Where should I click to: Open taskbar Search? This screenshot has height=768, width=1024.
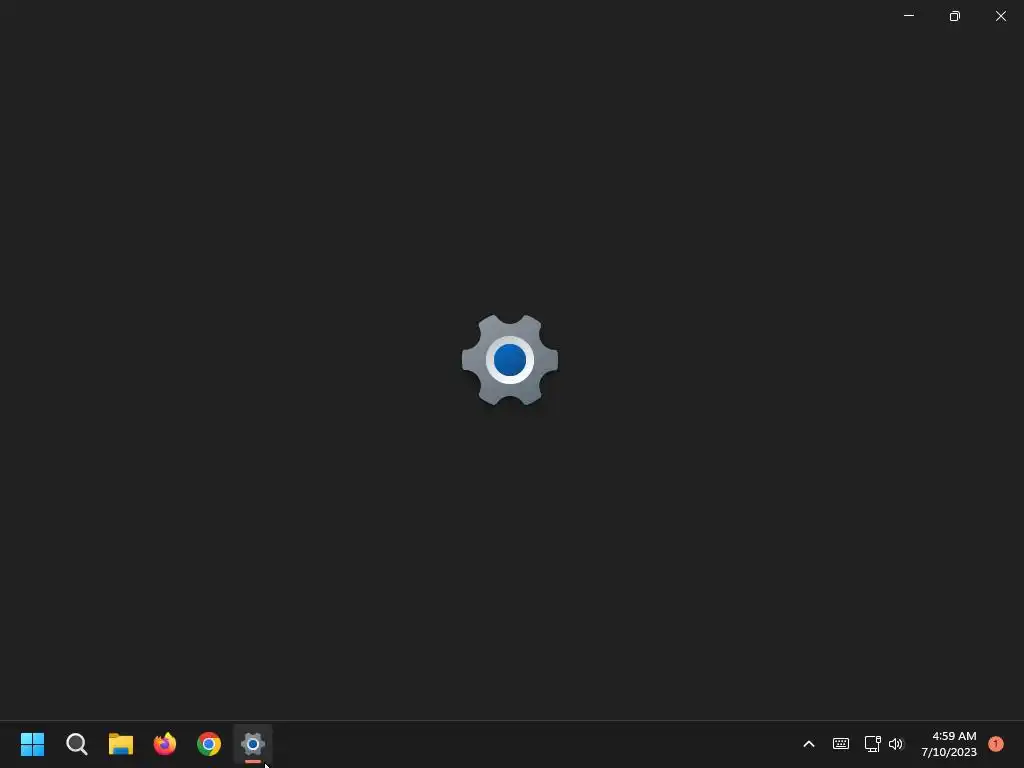tap(76, 744)
